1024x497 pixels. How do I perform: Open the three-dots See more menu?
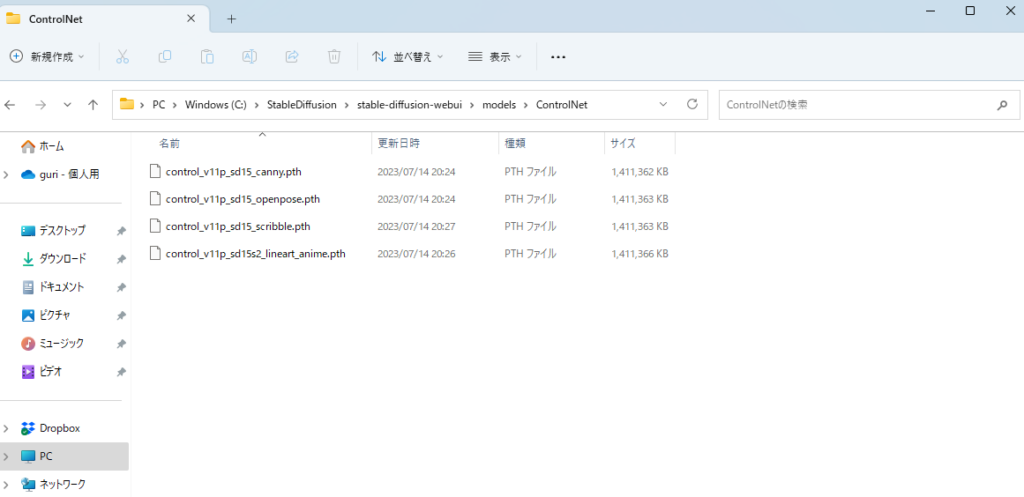coord(559,57)
